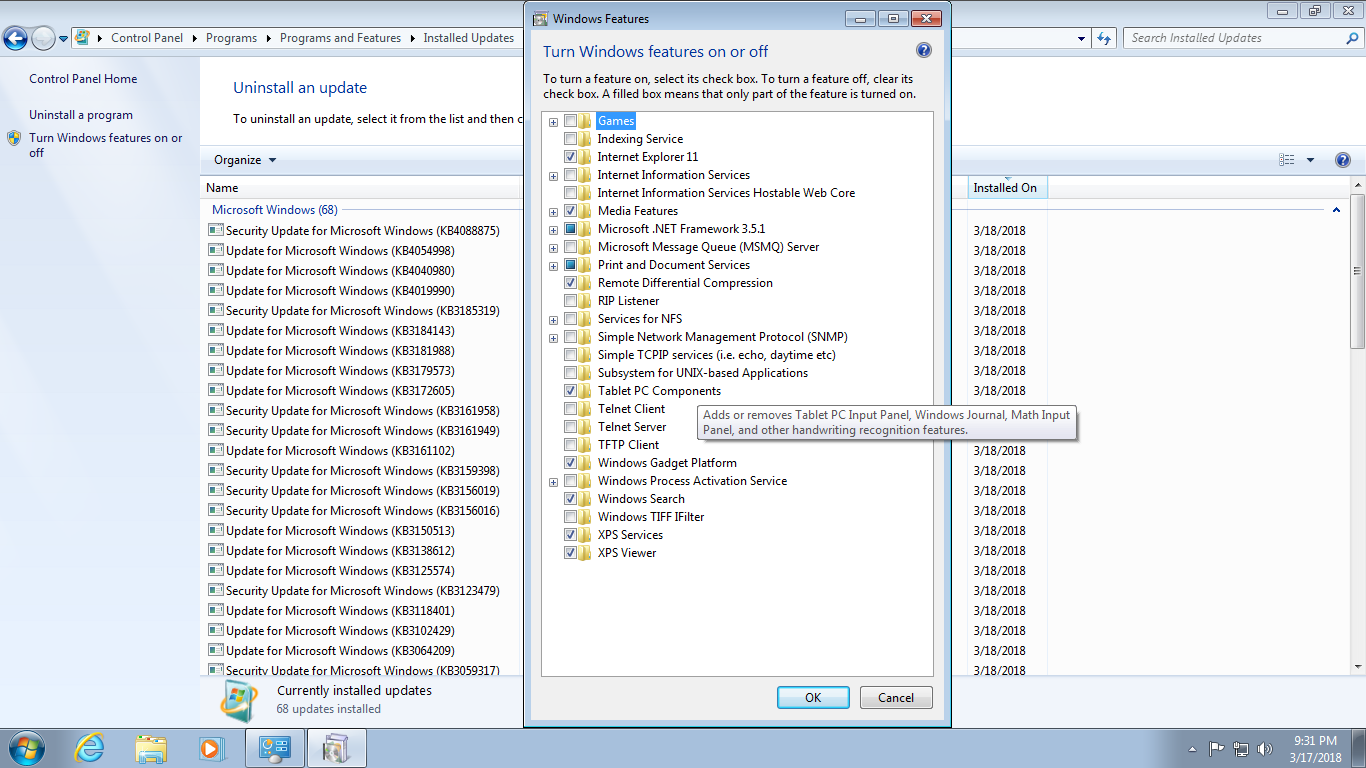Image resolution: width=1366 pixels, height=768 pixels.
Task: Open the Start menu orb
Action: [25, 748]
